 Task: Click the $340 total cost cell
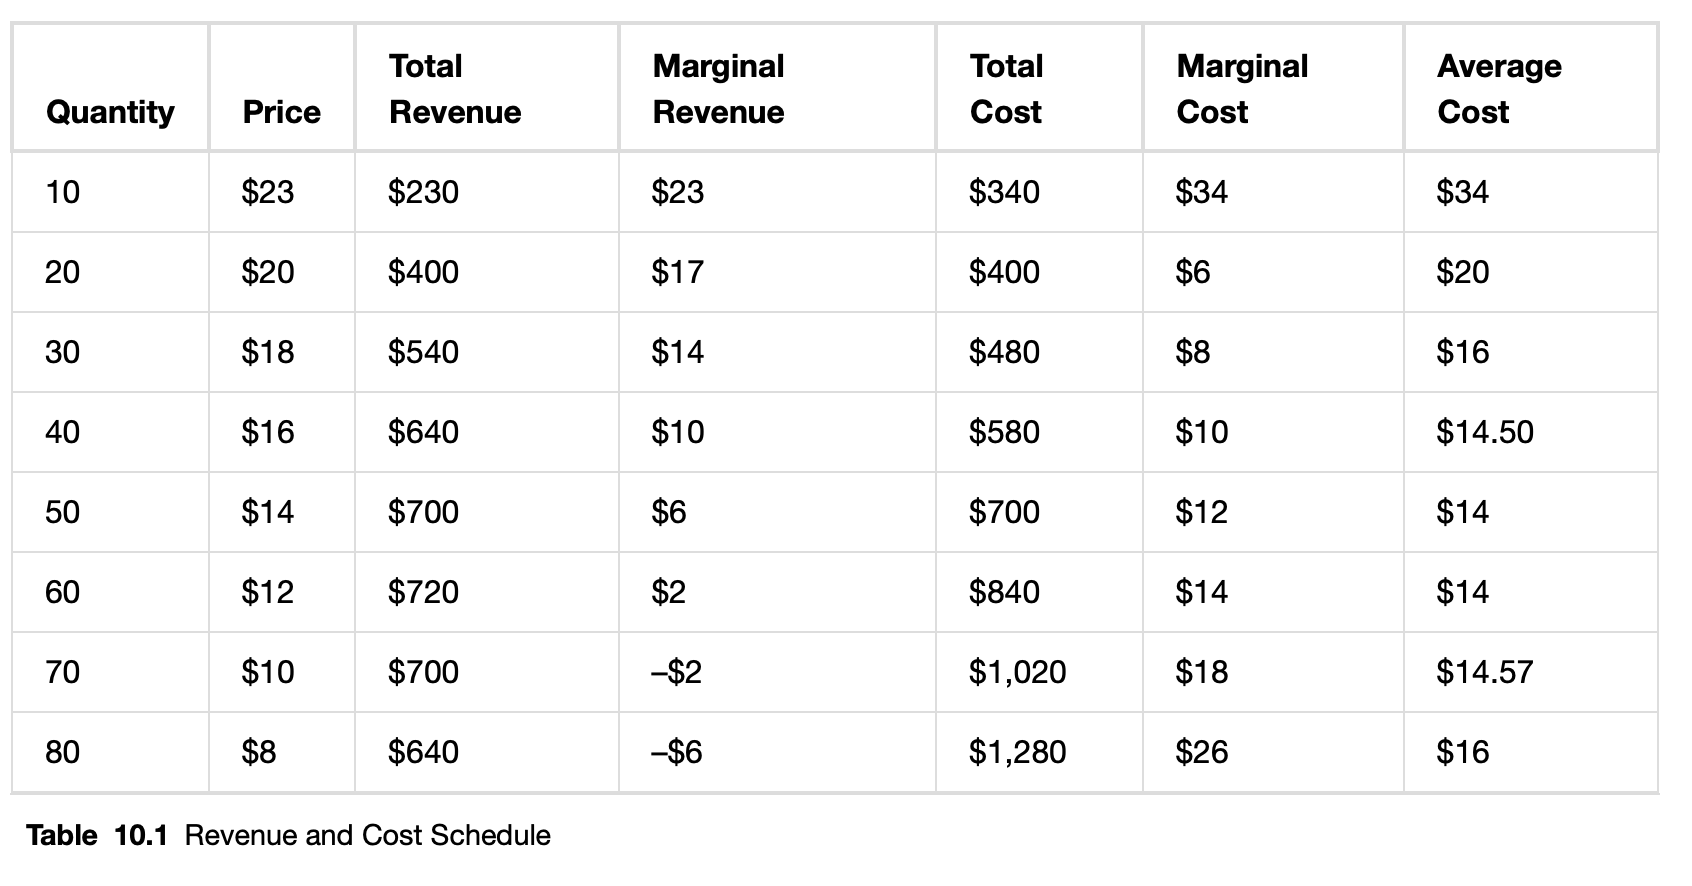tap(1004, 192)
